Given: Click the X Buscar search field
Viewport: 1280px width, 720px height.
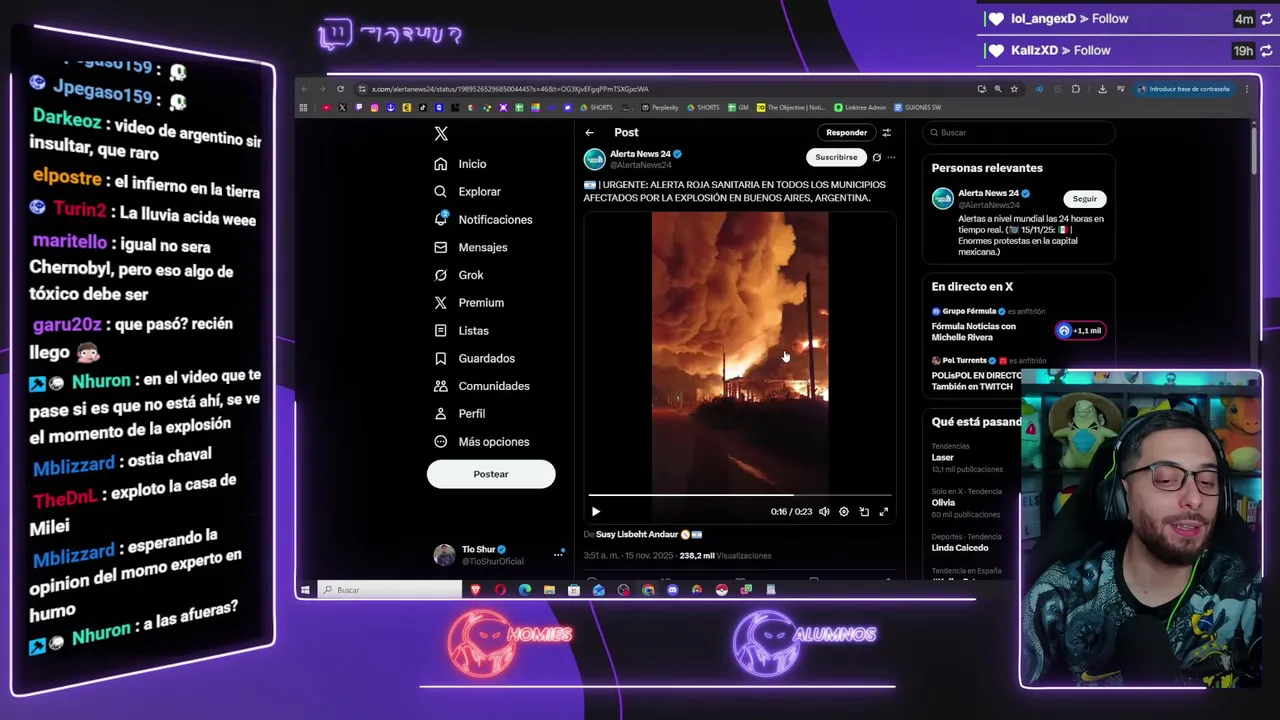Looking at the screenshot, I should tap(1018, 132).
